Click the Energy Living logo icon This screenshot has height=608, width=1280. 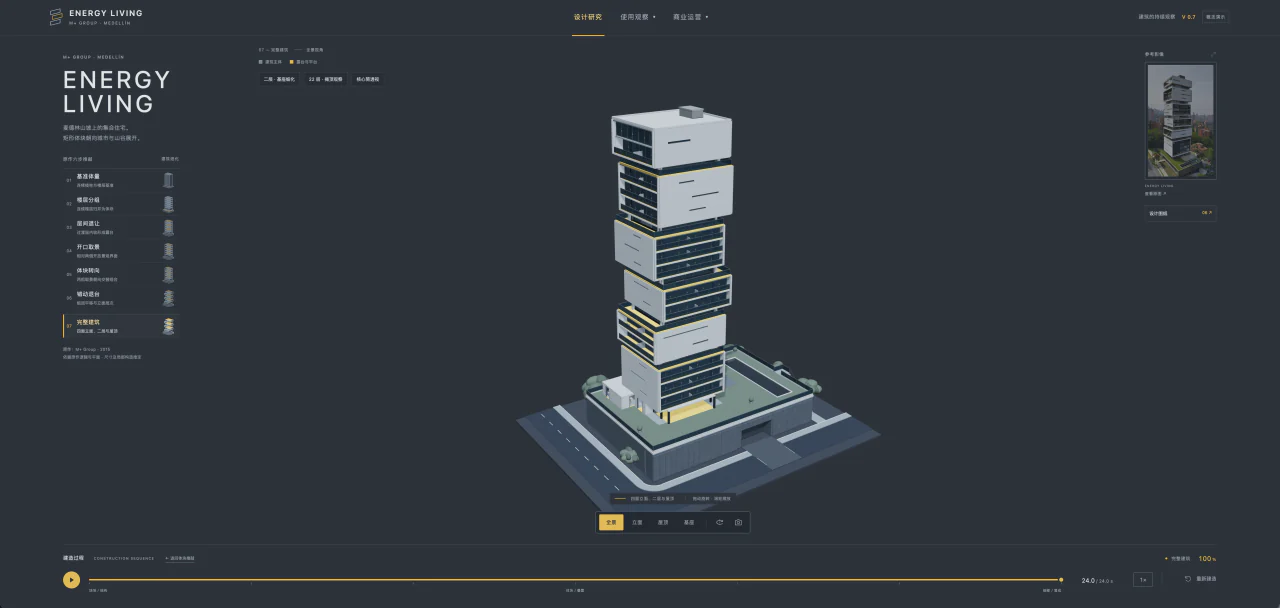point(56,17)
